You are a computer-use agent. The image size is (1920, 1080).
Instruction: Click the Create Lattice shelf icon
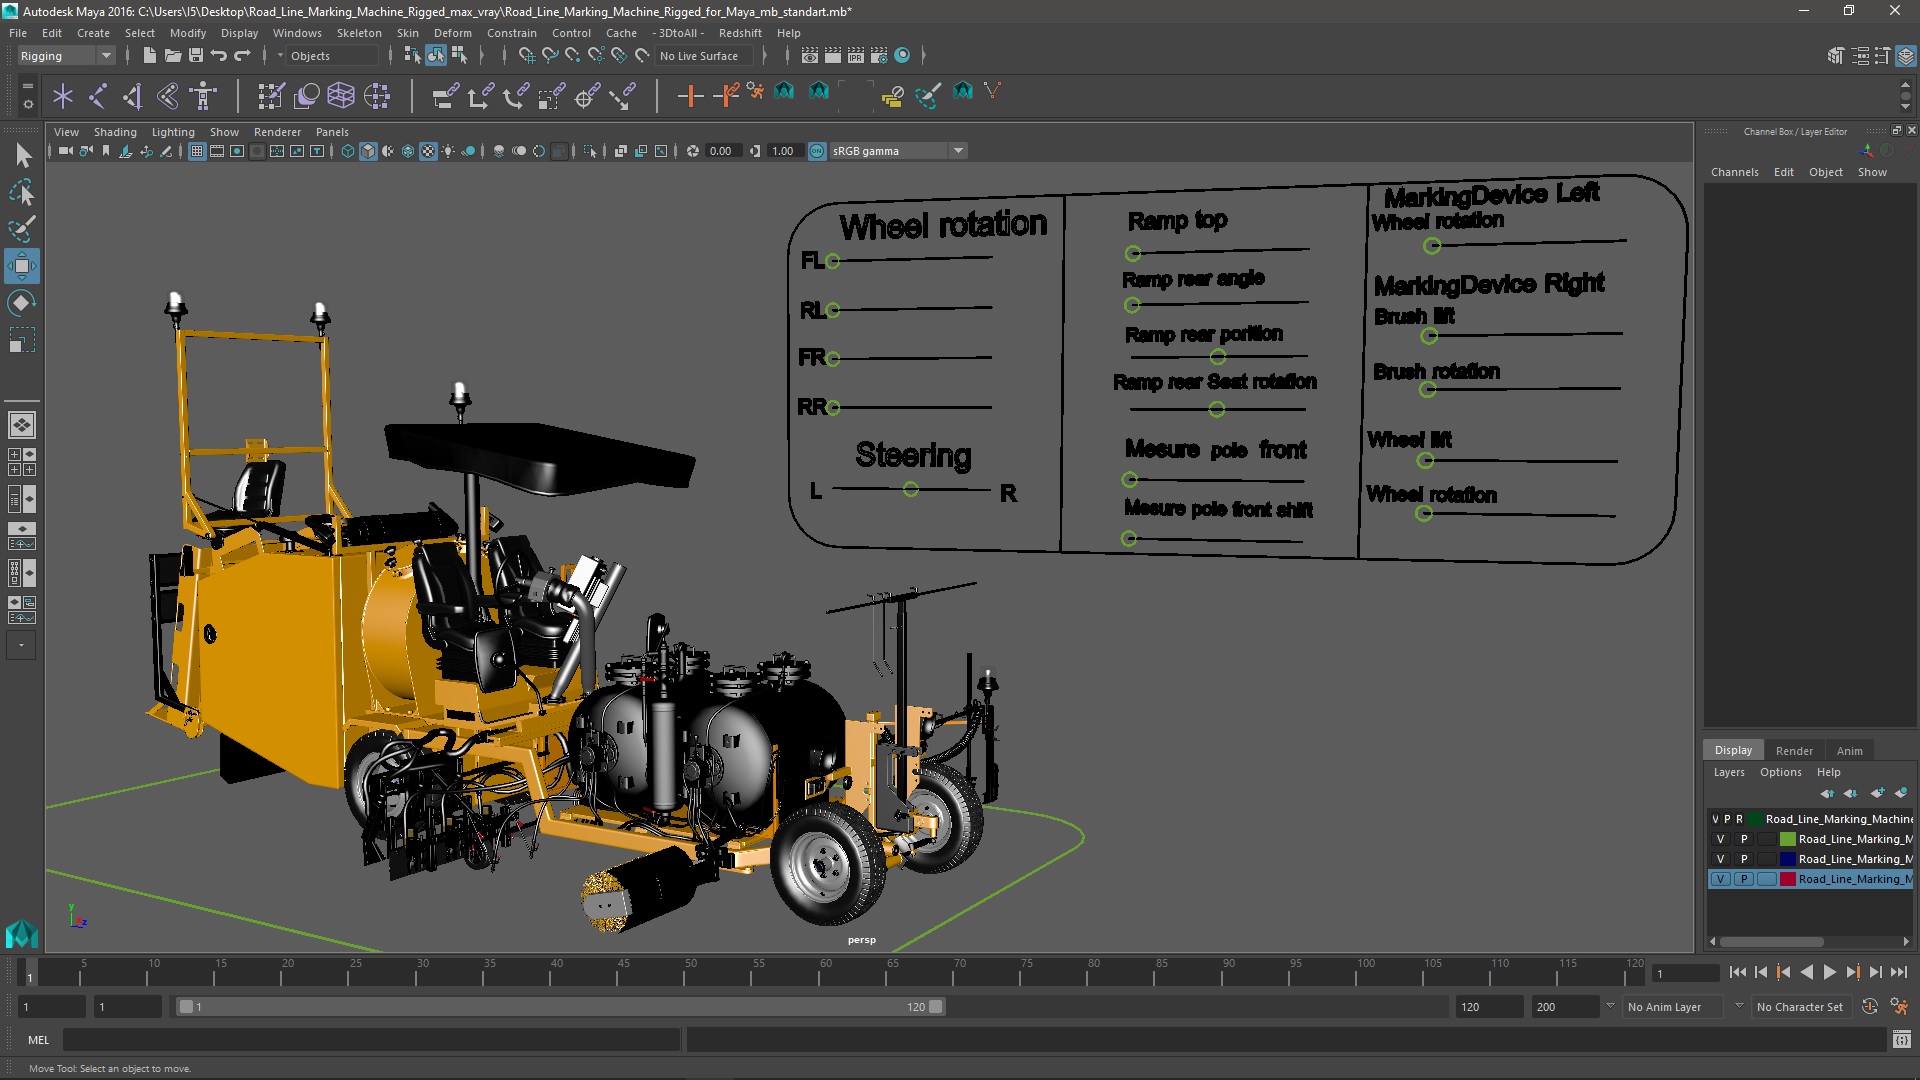click(341, 96)
